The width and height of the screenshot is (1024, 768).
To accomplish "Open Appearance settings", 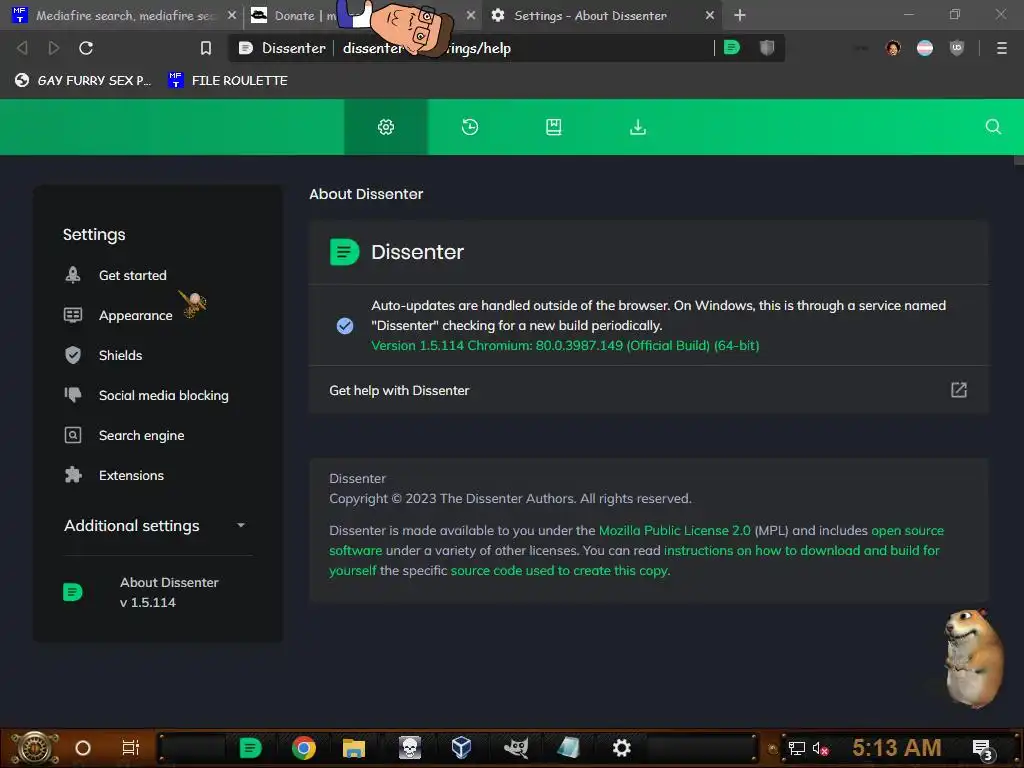I will pyautogui.click(x=135, y=315).
